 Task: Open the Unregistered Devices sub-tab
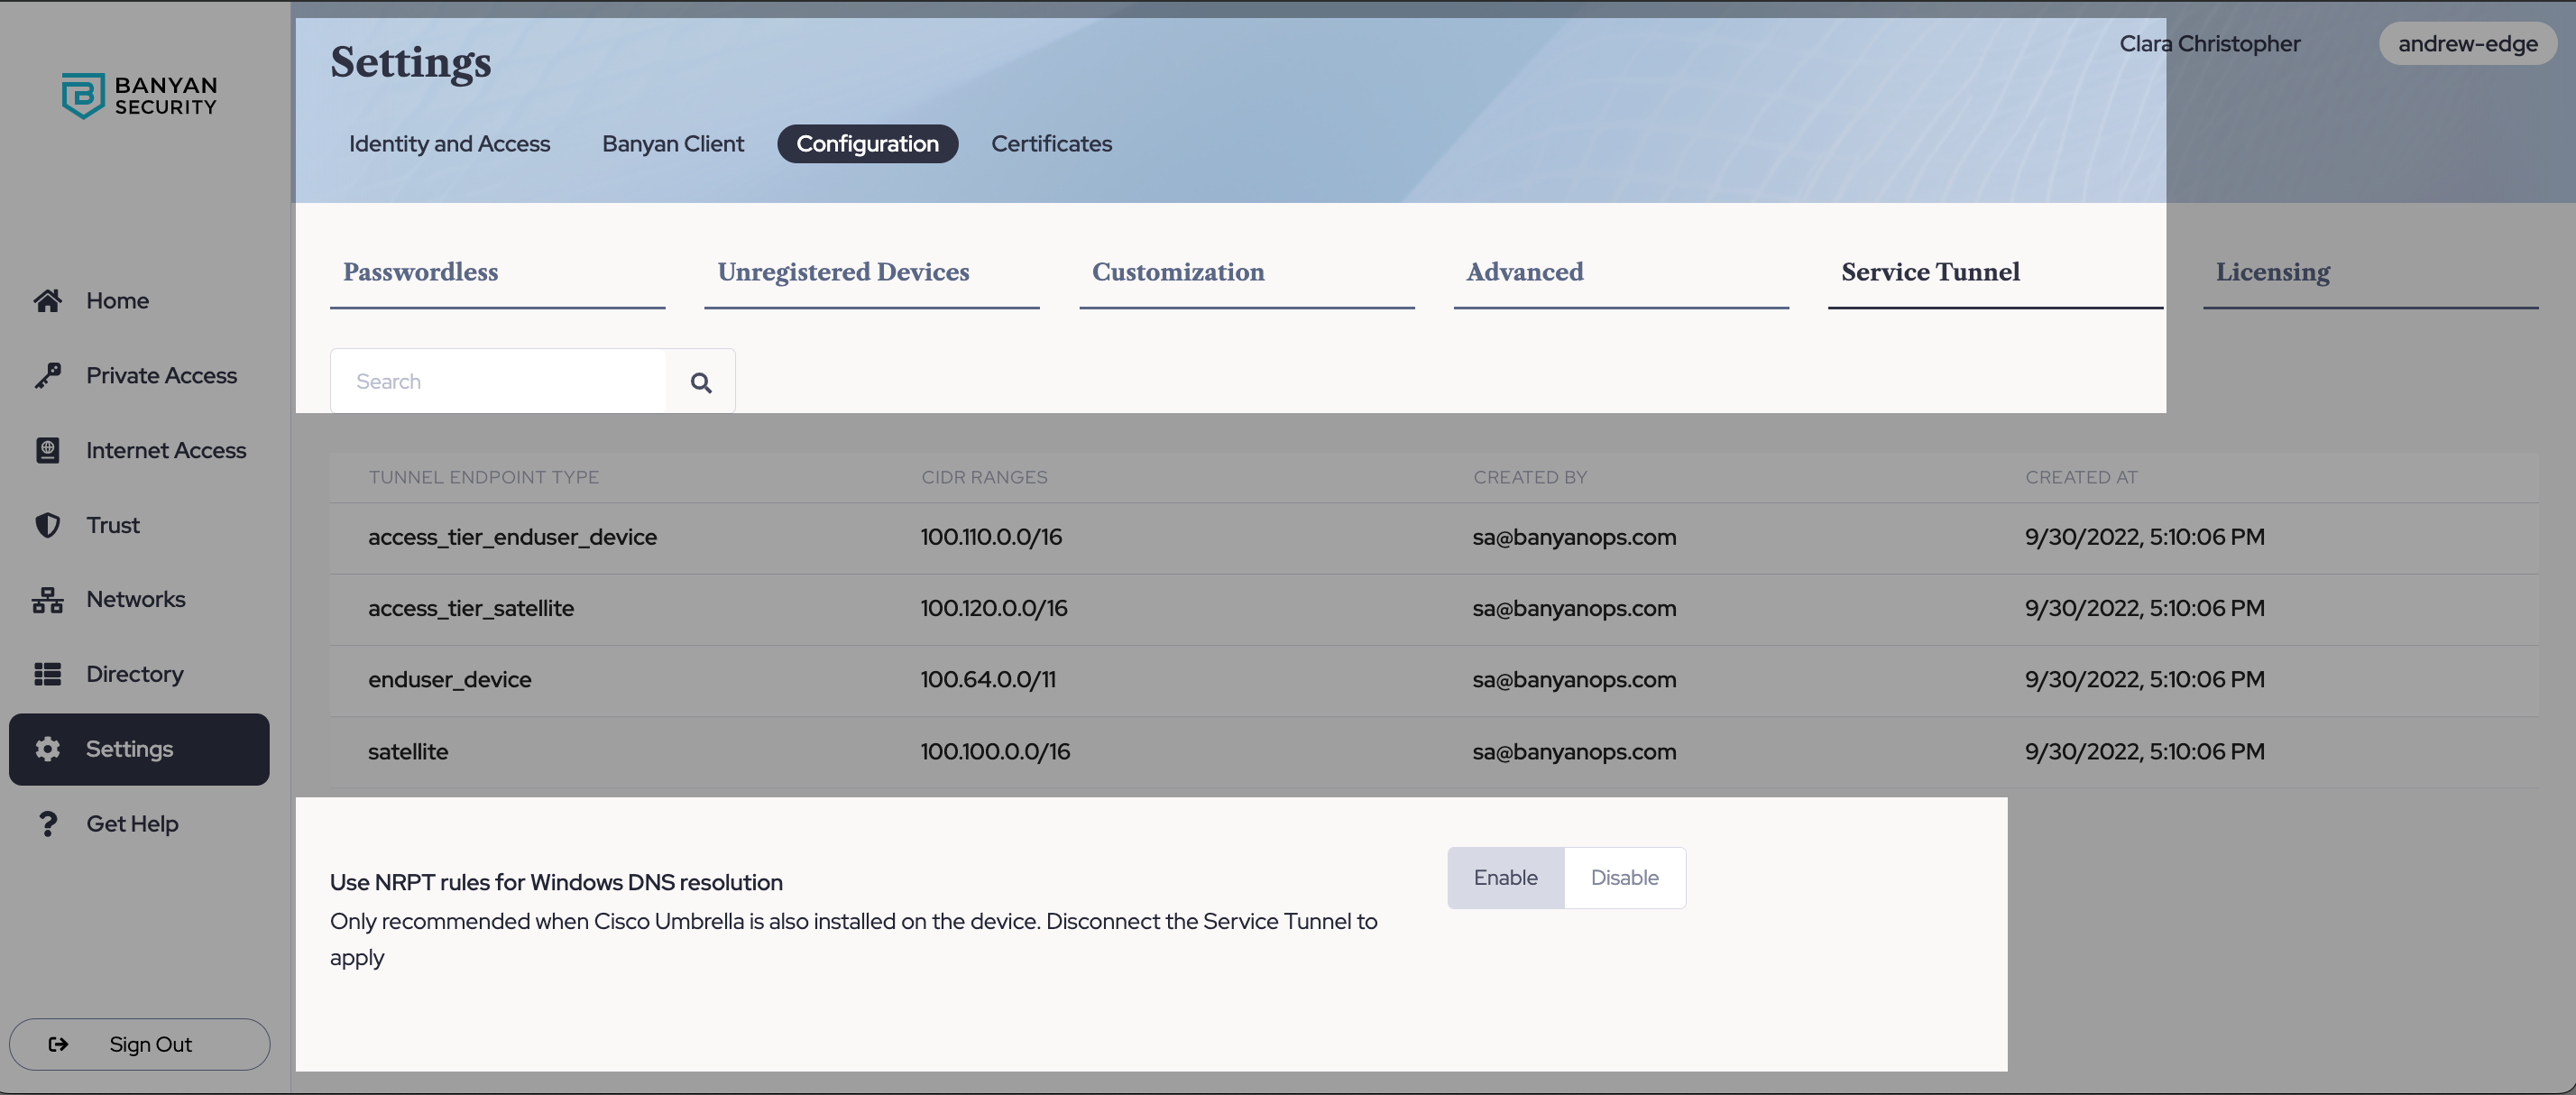[x=843, y=272]
